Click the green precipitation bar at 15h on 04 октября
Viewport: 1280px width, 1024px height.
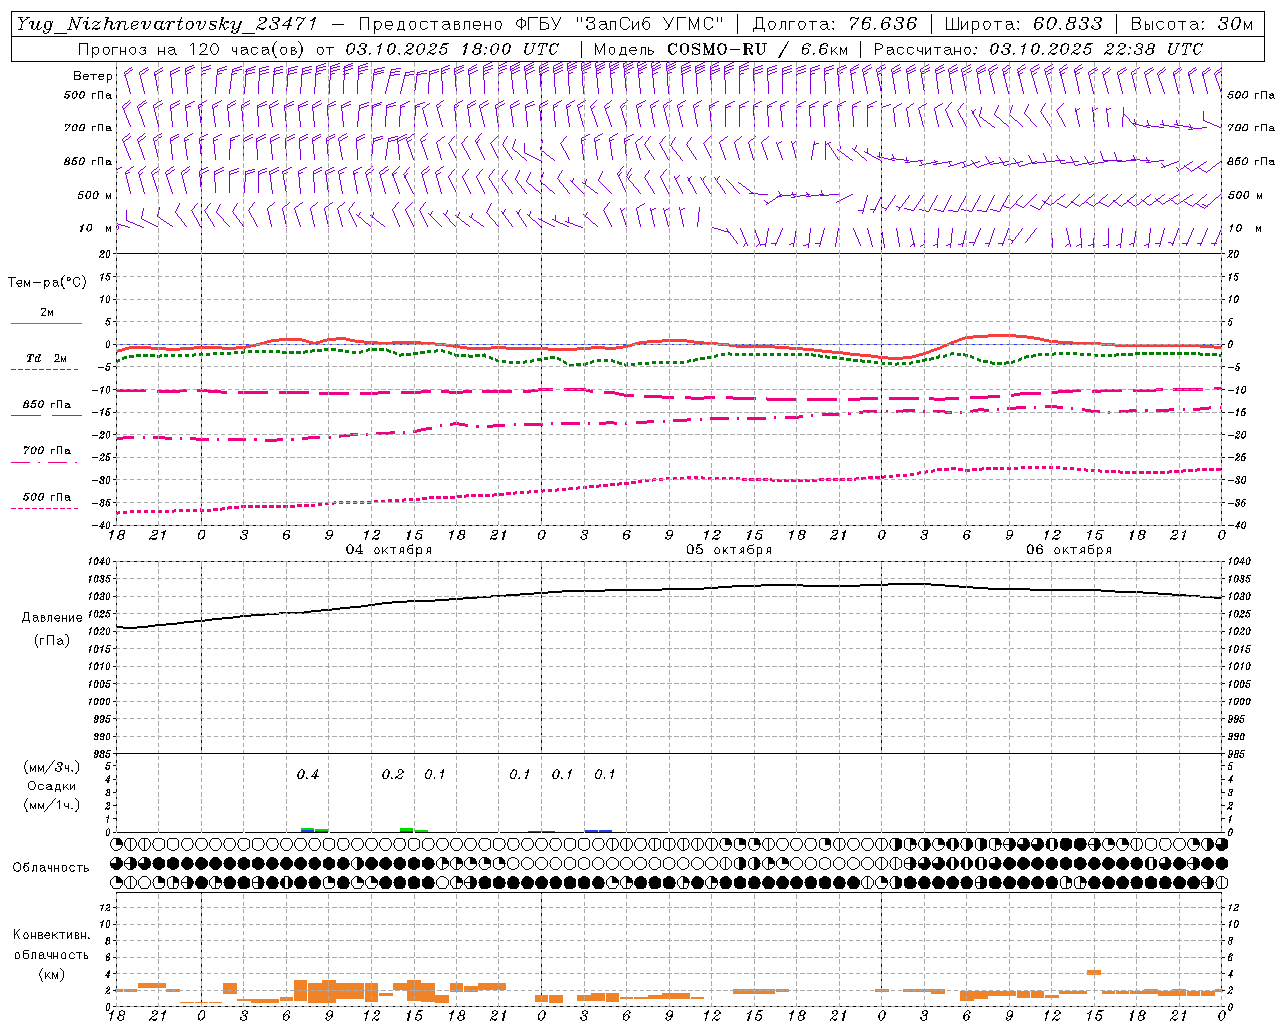[407, 829]
